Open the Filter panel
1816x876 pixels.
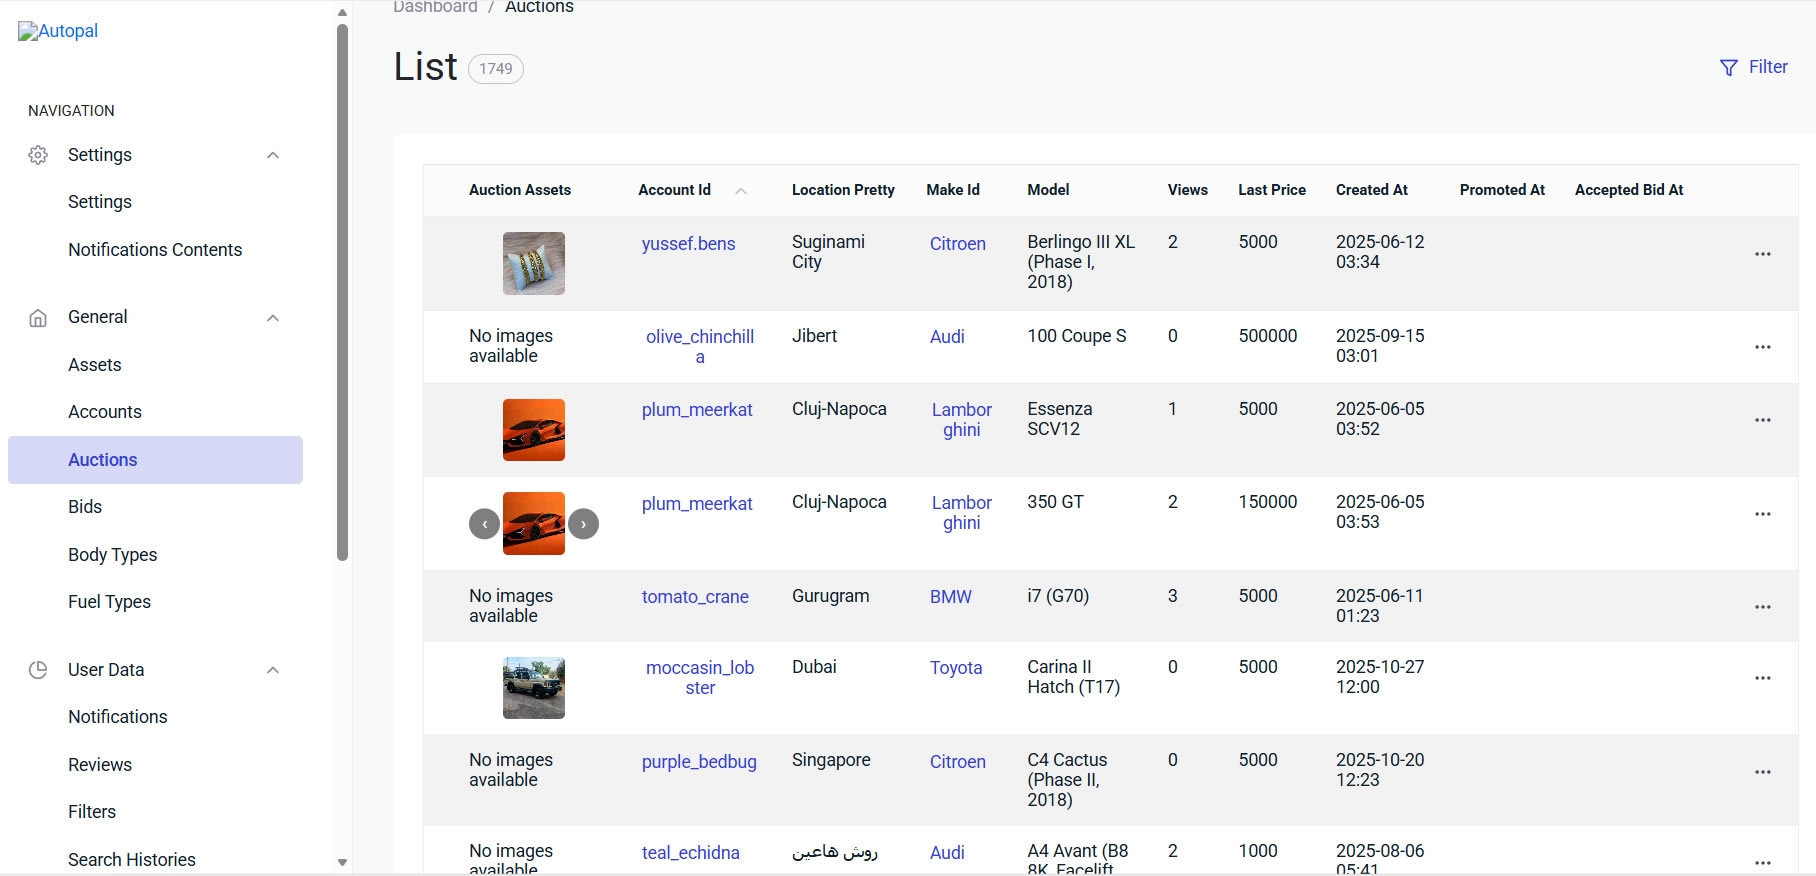pyautogui.click(x=1753, y=67)
